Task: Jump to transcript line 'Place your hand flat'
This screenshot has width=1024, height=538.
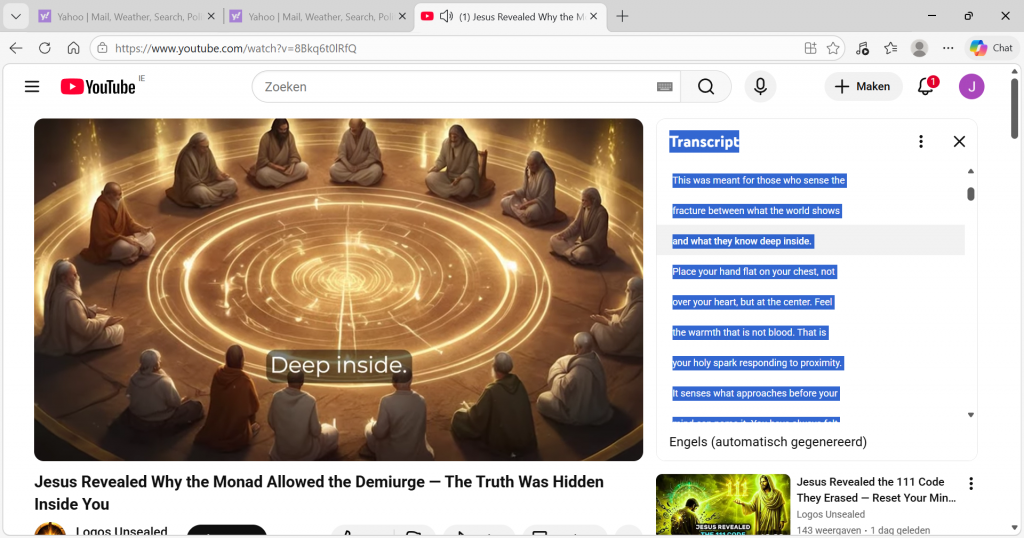Action: (754, 272)
